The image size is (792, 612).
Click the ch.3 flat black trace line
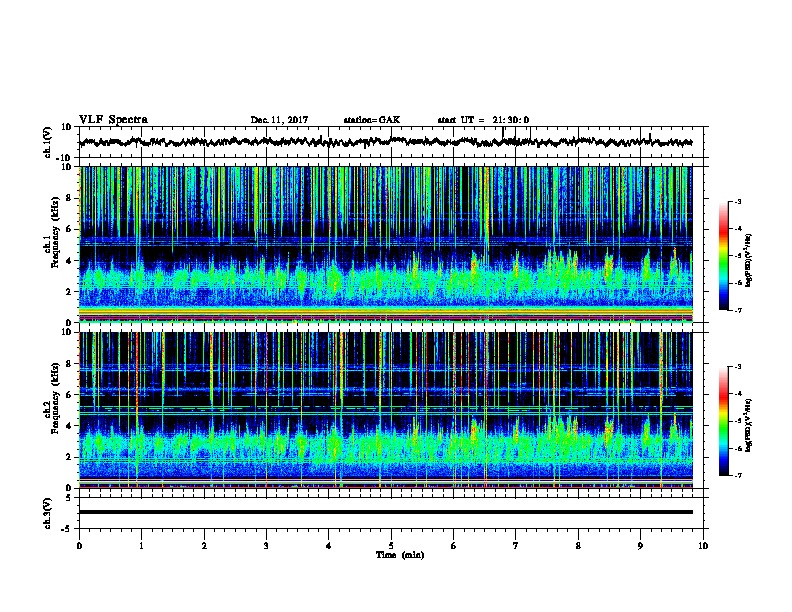pyautogui.click(x=386, y=512)
